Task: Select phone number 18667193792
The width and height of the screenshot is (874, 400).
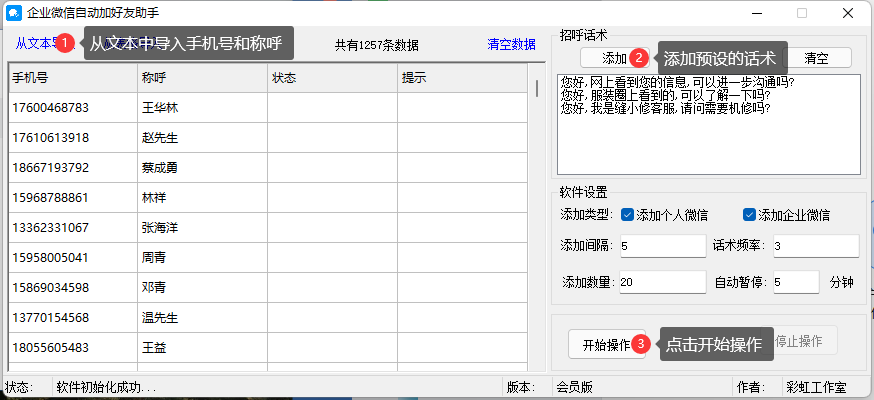Action: point(50,168)
